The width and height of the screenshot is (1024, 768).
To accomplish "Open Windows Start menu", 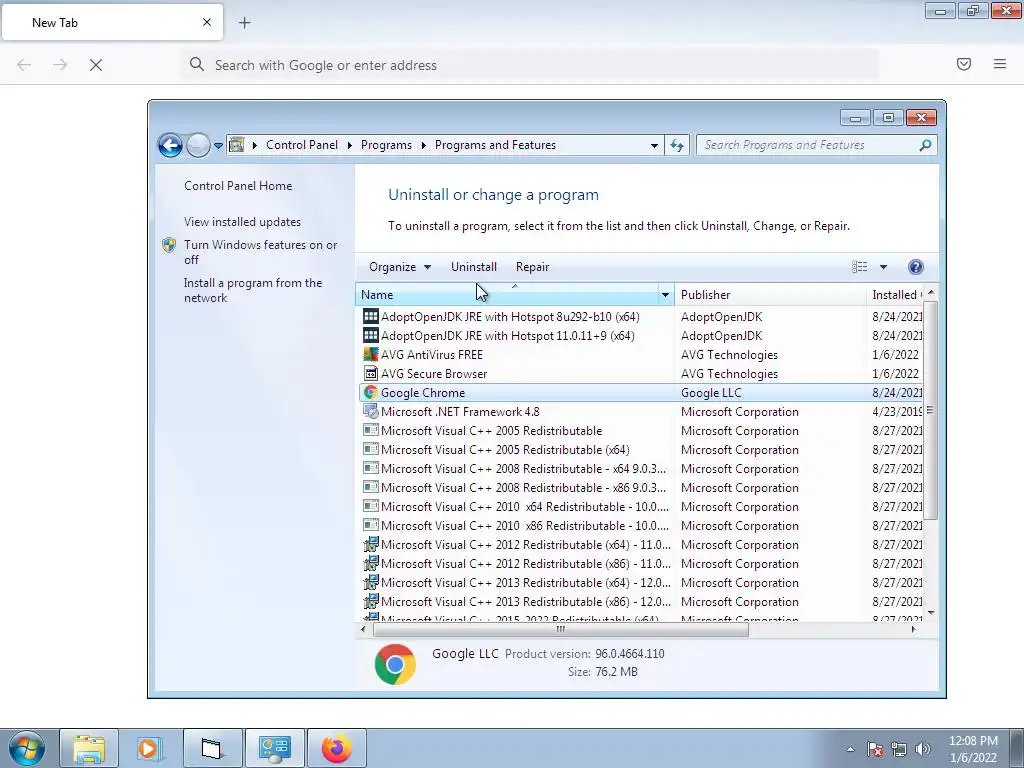I will coord(27,748).
